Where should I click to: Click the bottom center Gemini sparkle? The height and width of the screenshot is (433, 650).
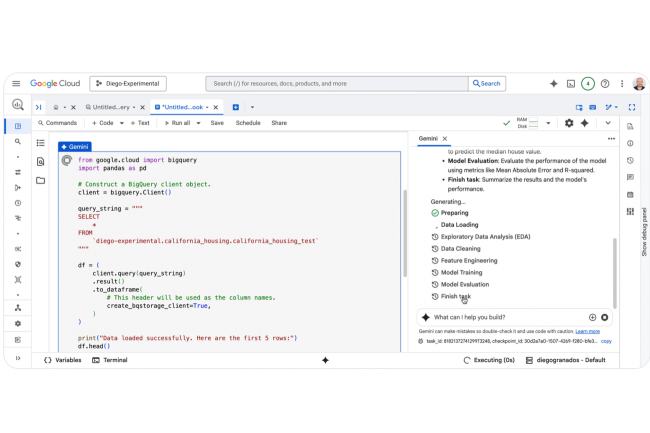[x=325, y=360]
